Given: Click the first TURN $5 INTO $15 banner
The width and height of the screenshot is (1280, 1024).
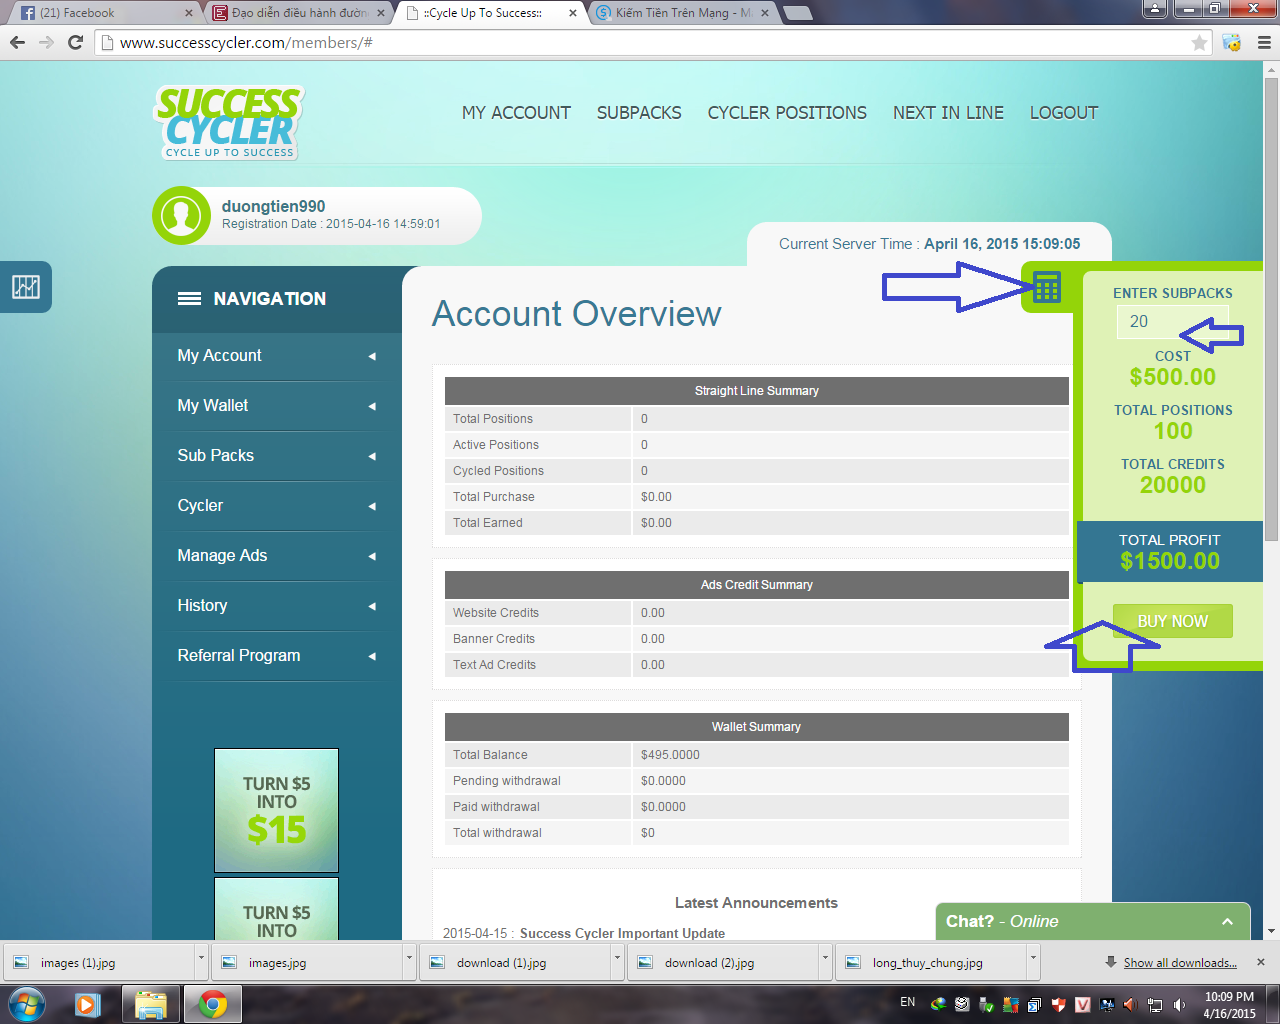Looking at the screenshot, I should [x=276, y=810].
